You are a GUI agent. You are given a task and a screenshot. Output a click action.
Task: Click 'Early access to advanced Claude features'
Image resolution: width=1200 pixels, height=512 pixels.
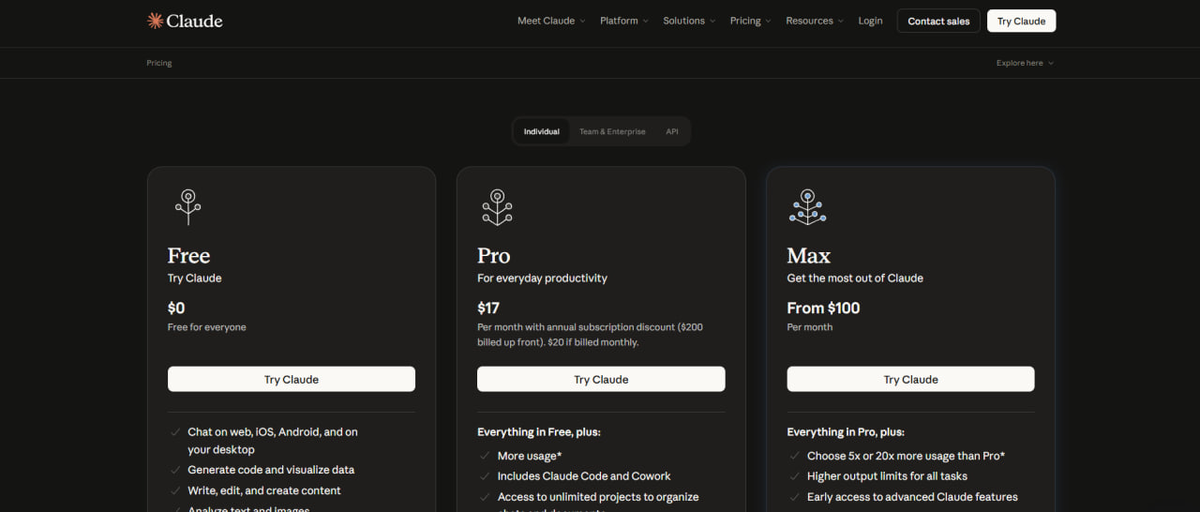click(x=912, y=497)
